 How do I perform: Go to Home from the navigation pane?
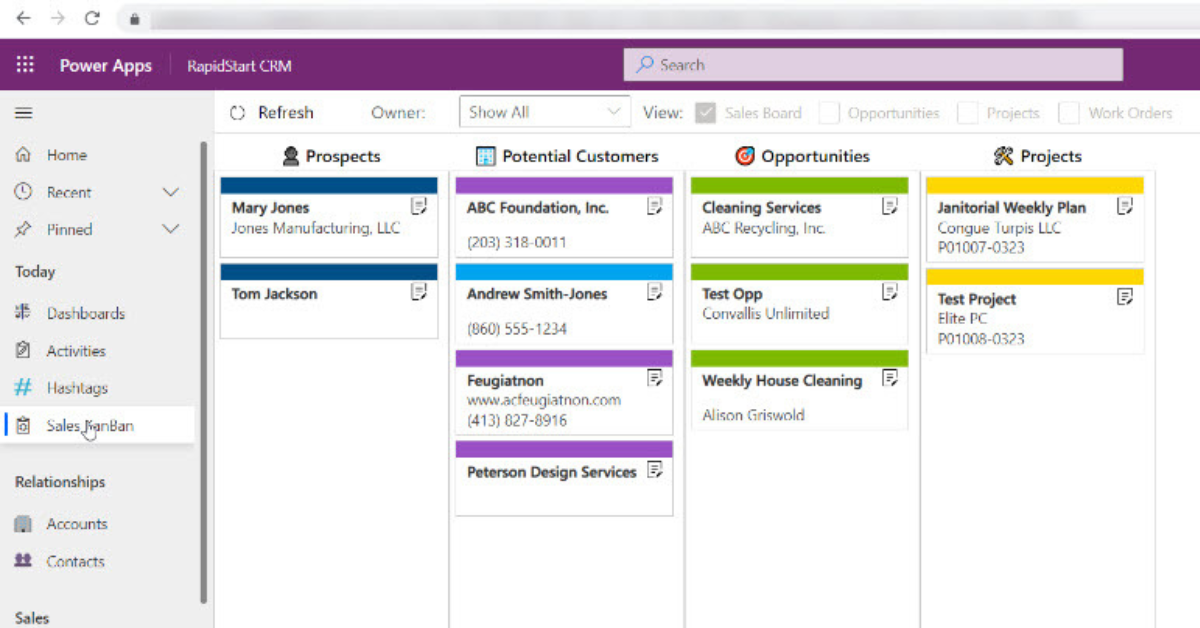[x=67, y=154]
